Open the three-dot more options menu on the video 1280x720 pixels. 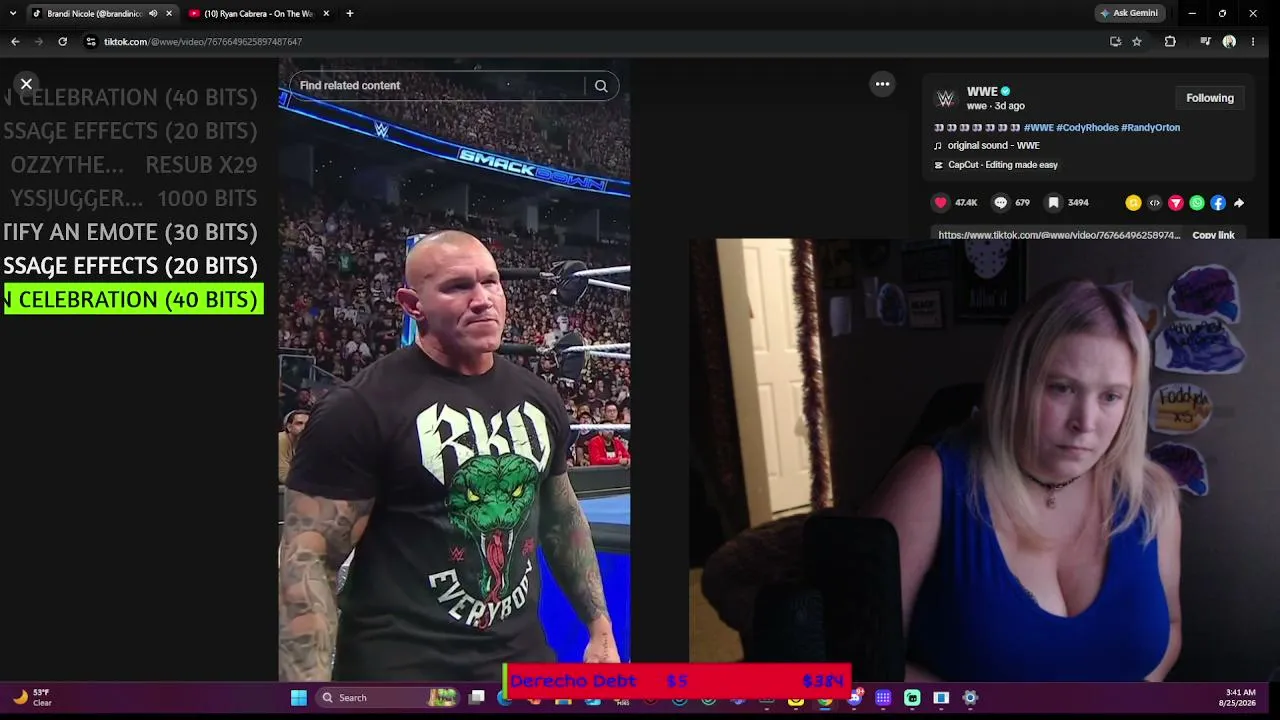(x=882, y=84)
